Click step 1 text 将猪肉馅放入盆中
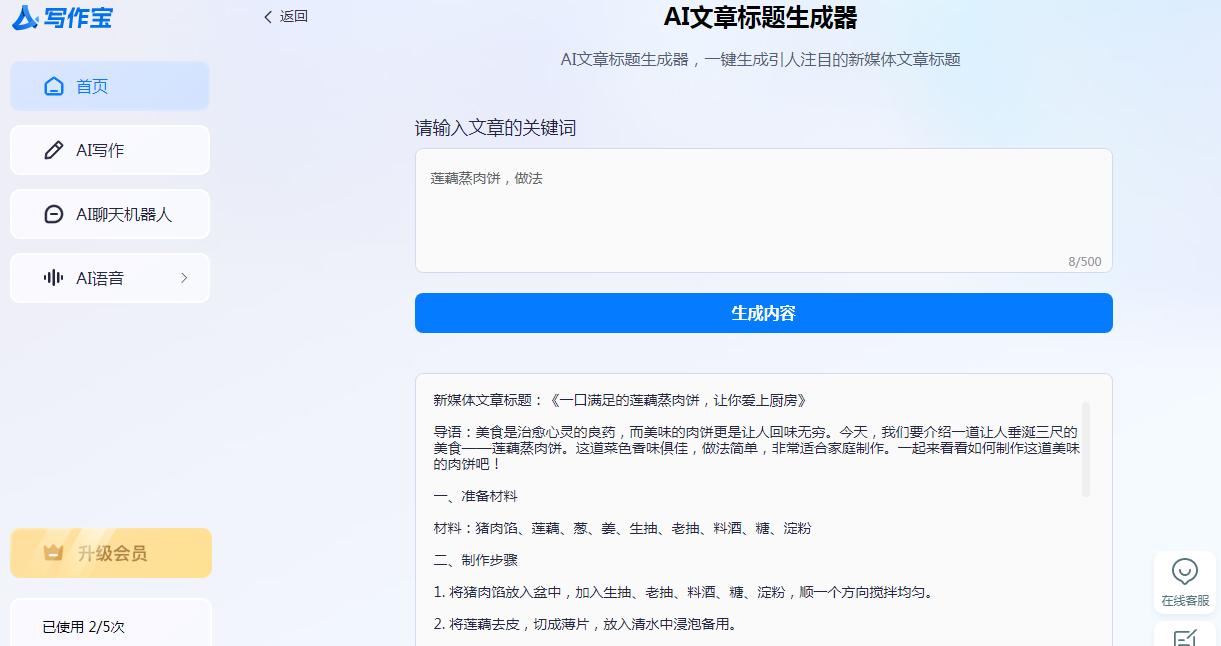 click(684, 592)
